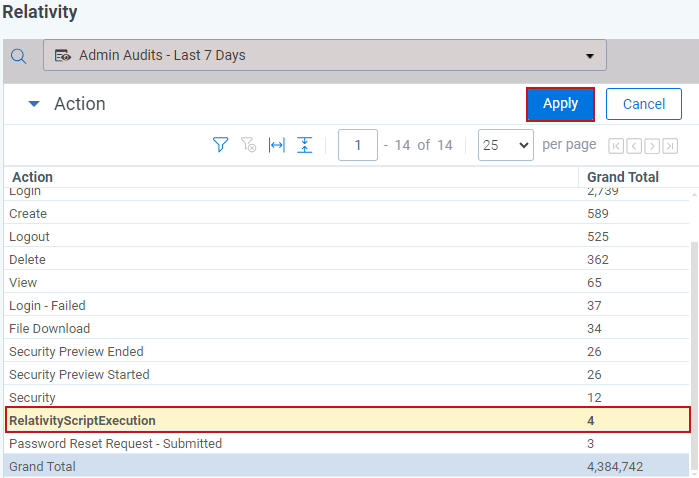The height and width of the screenshot is (478, 699).
Task: Select Password Reset Request - Submitted row
Action: point(346,444)
